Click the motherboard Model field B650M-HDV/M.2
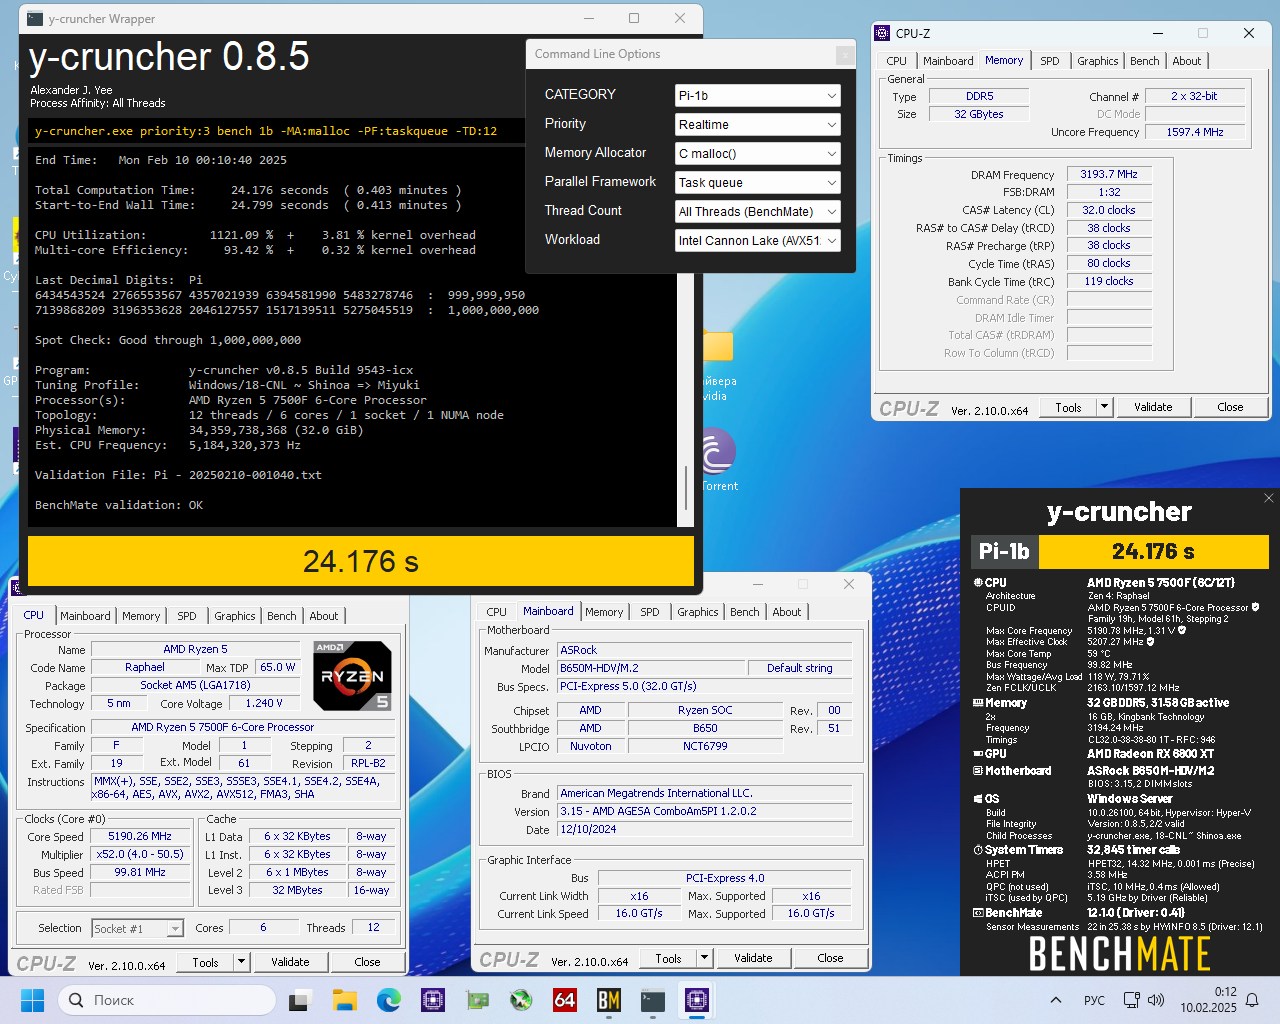Viewport: 1280px width, 1024px height. tap(651, 668)
